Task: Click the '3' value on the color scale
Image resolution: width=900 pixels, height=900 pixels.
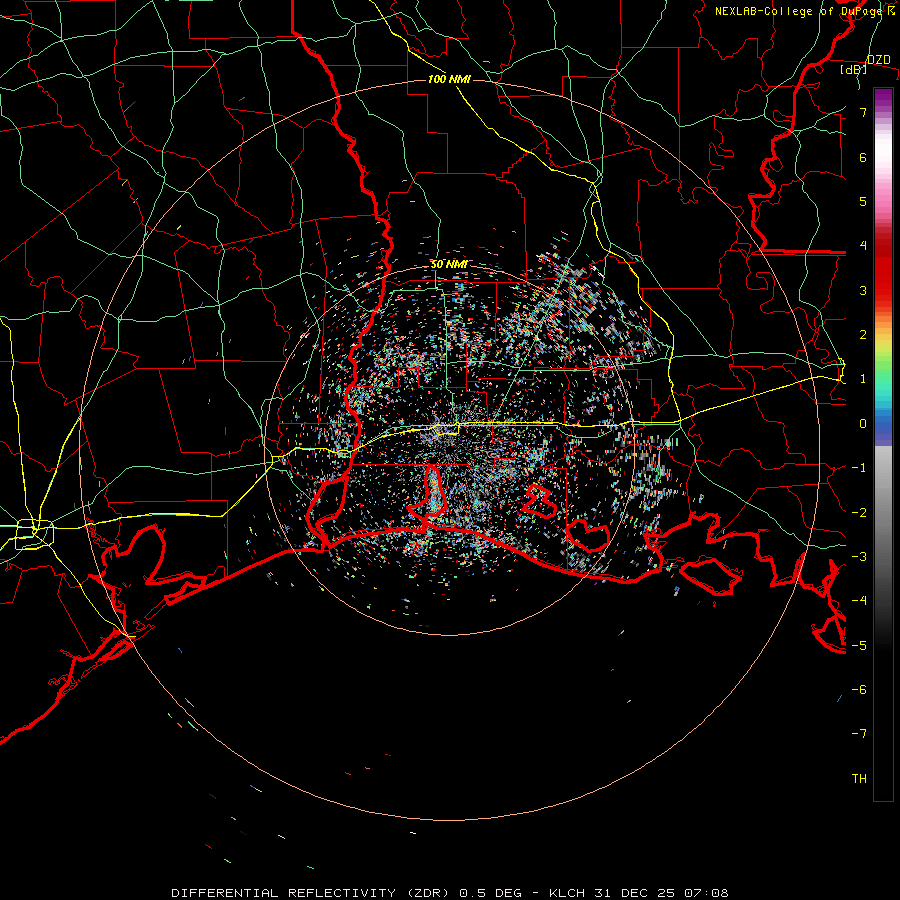Action: click(863, 290)
